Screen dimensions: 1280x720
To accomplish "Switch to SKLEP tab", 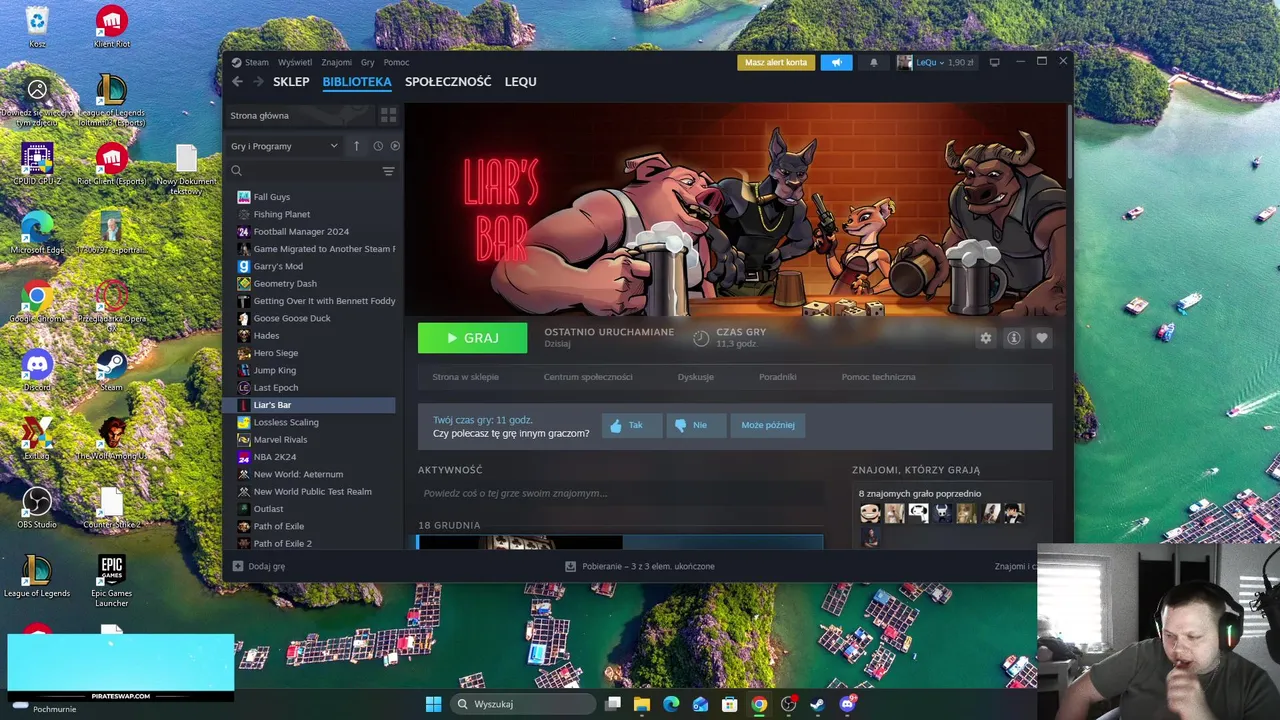I will 291,82.
